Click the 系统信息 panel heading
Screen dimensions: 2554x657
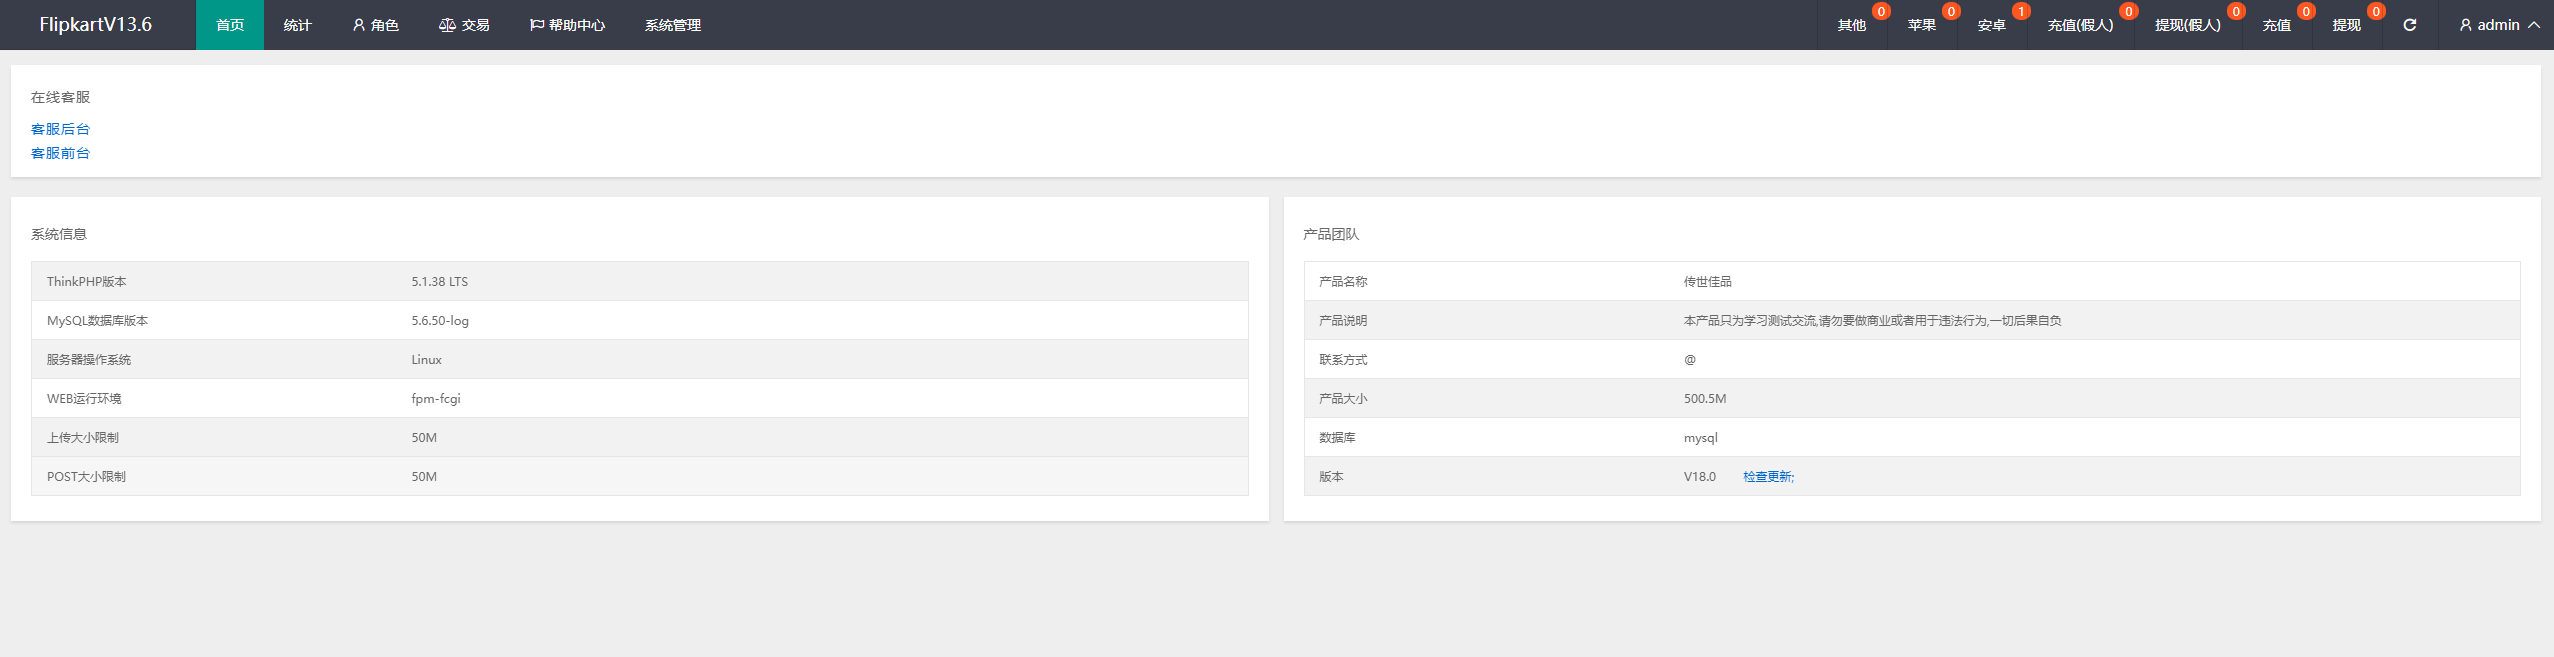[x=59, y=234]
